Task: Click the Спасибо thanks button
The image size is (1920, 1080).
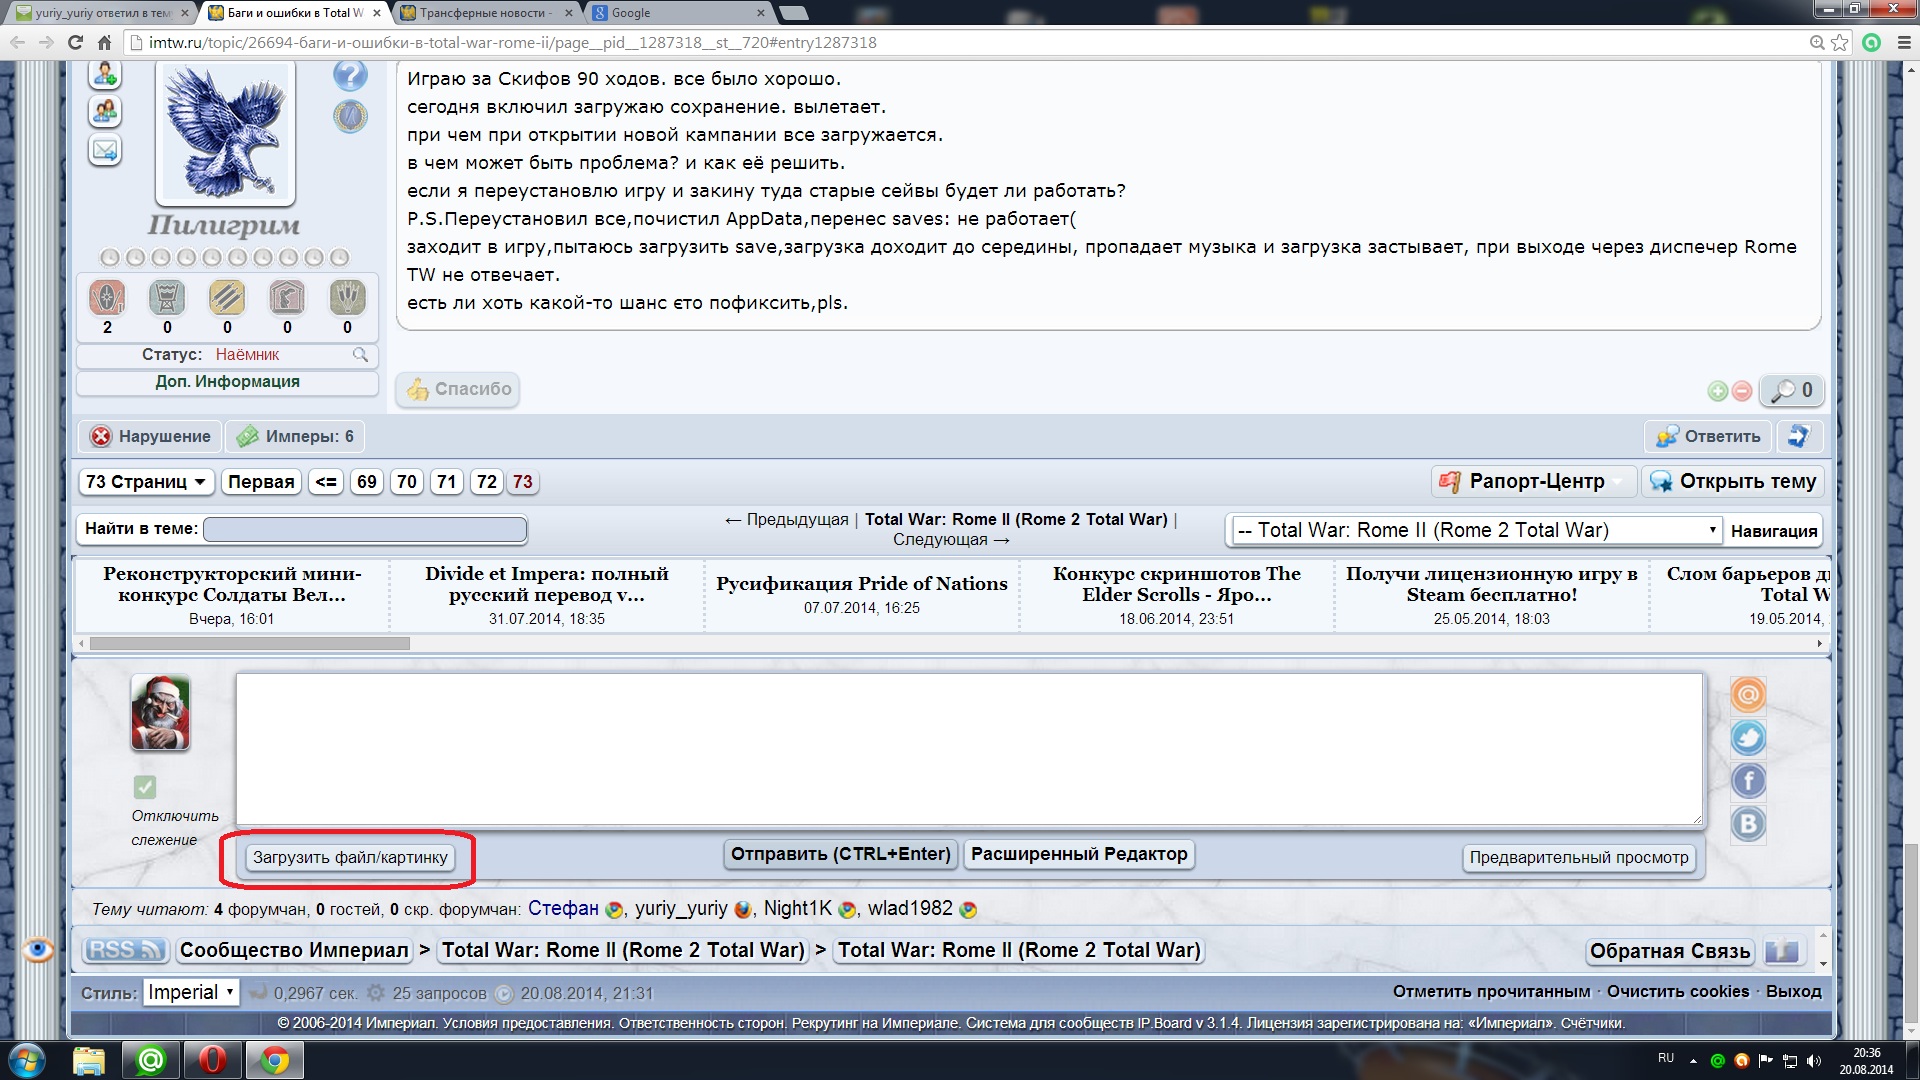Action: tap(458, 389)
